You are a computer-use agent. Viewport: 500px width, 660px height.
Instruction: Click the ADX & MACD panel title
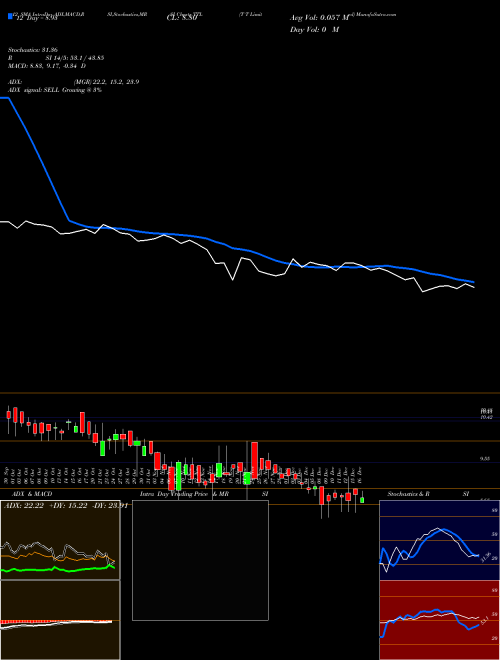pos(32,494)
